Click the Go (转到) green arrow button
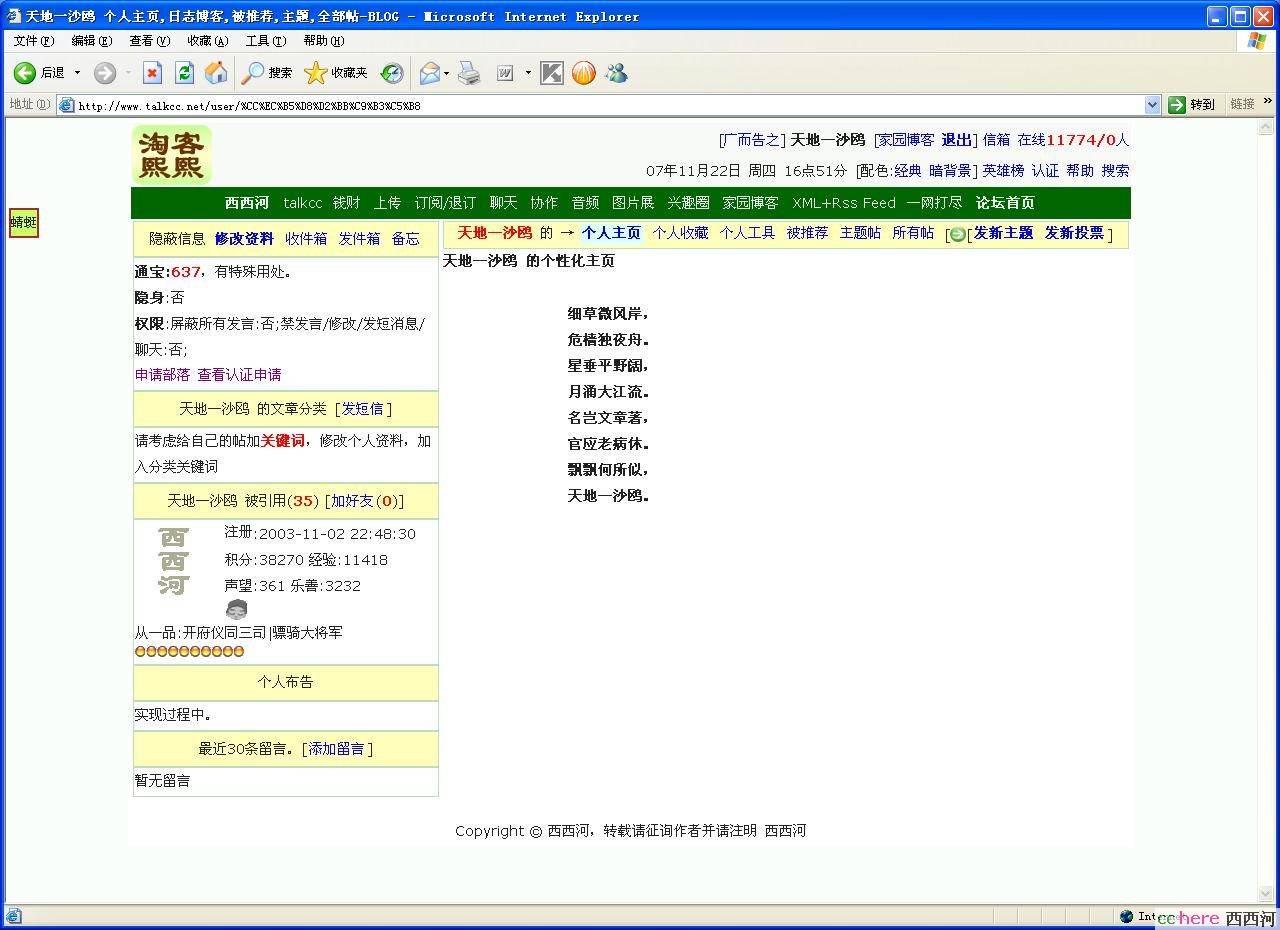Screen dimensions: 1280x930 [x=1192, y=104]
